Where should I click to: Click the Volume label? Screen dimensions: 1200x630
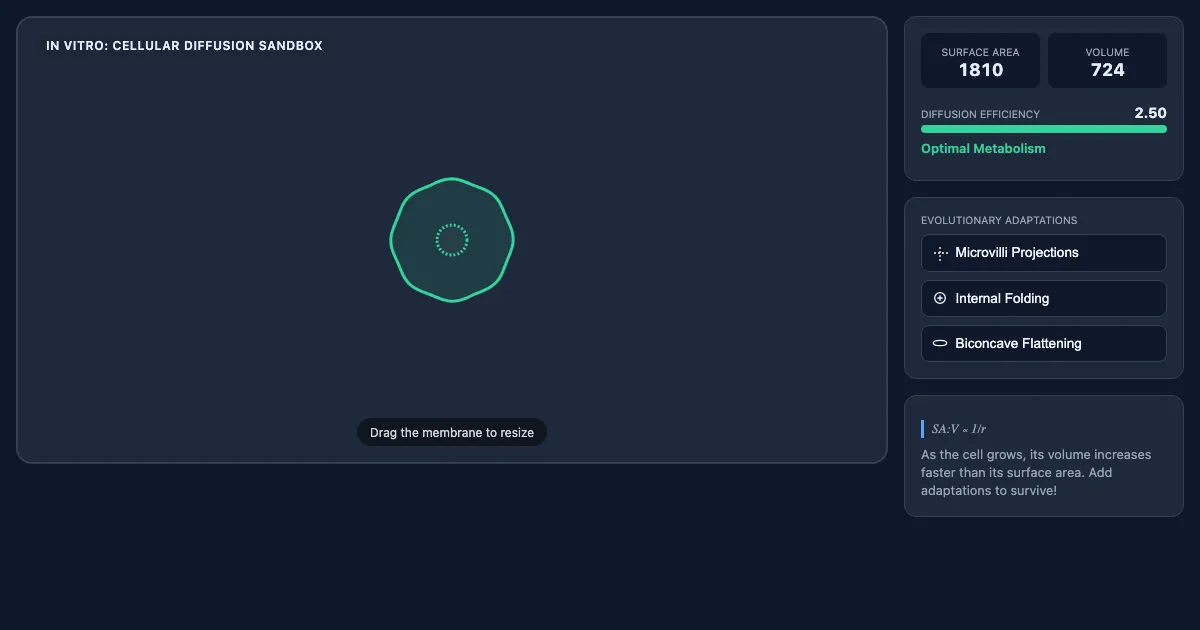(1108, 52)
